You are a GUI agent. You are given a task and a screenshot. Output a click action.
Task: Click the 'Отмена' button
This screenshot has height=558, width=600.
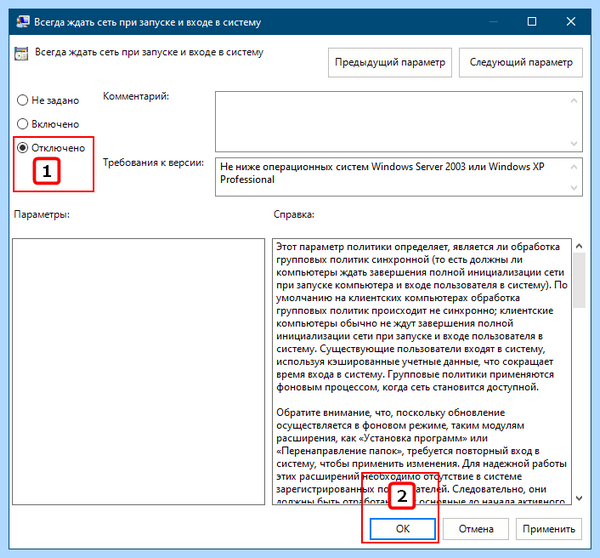coord(476,529)
